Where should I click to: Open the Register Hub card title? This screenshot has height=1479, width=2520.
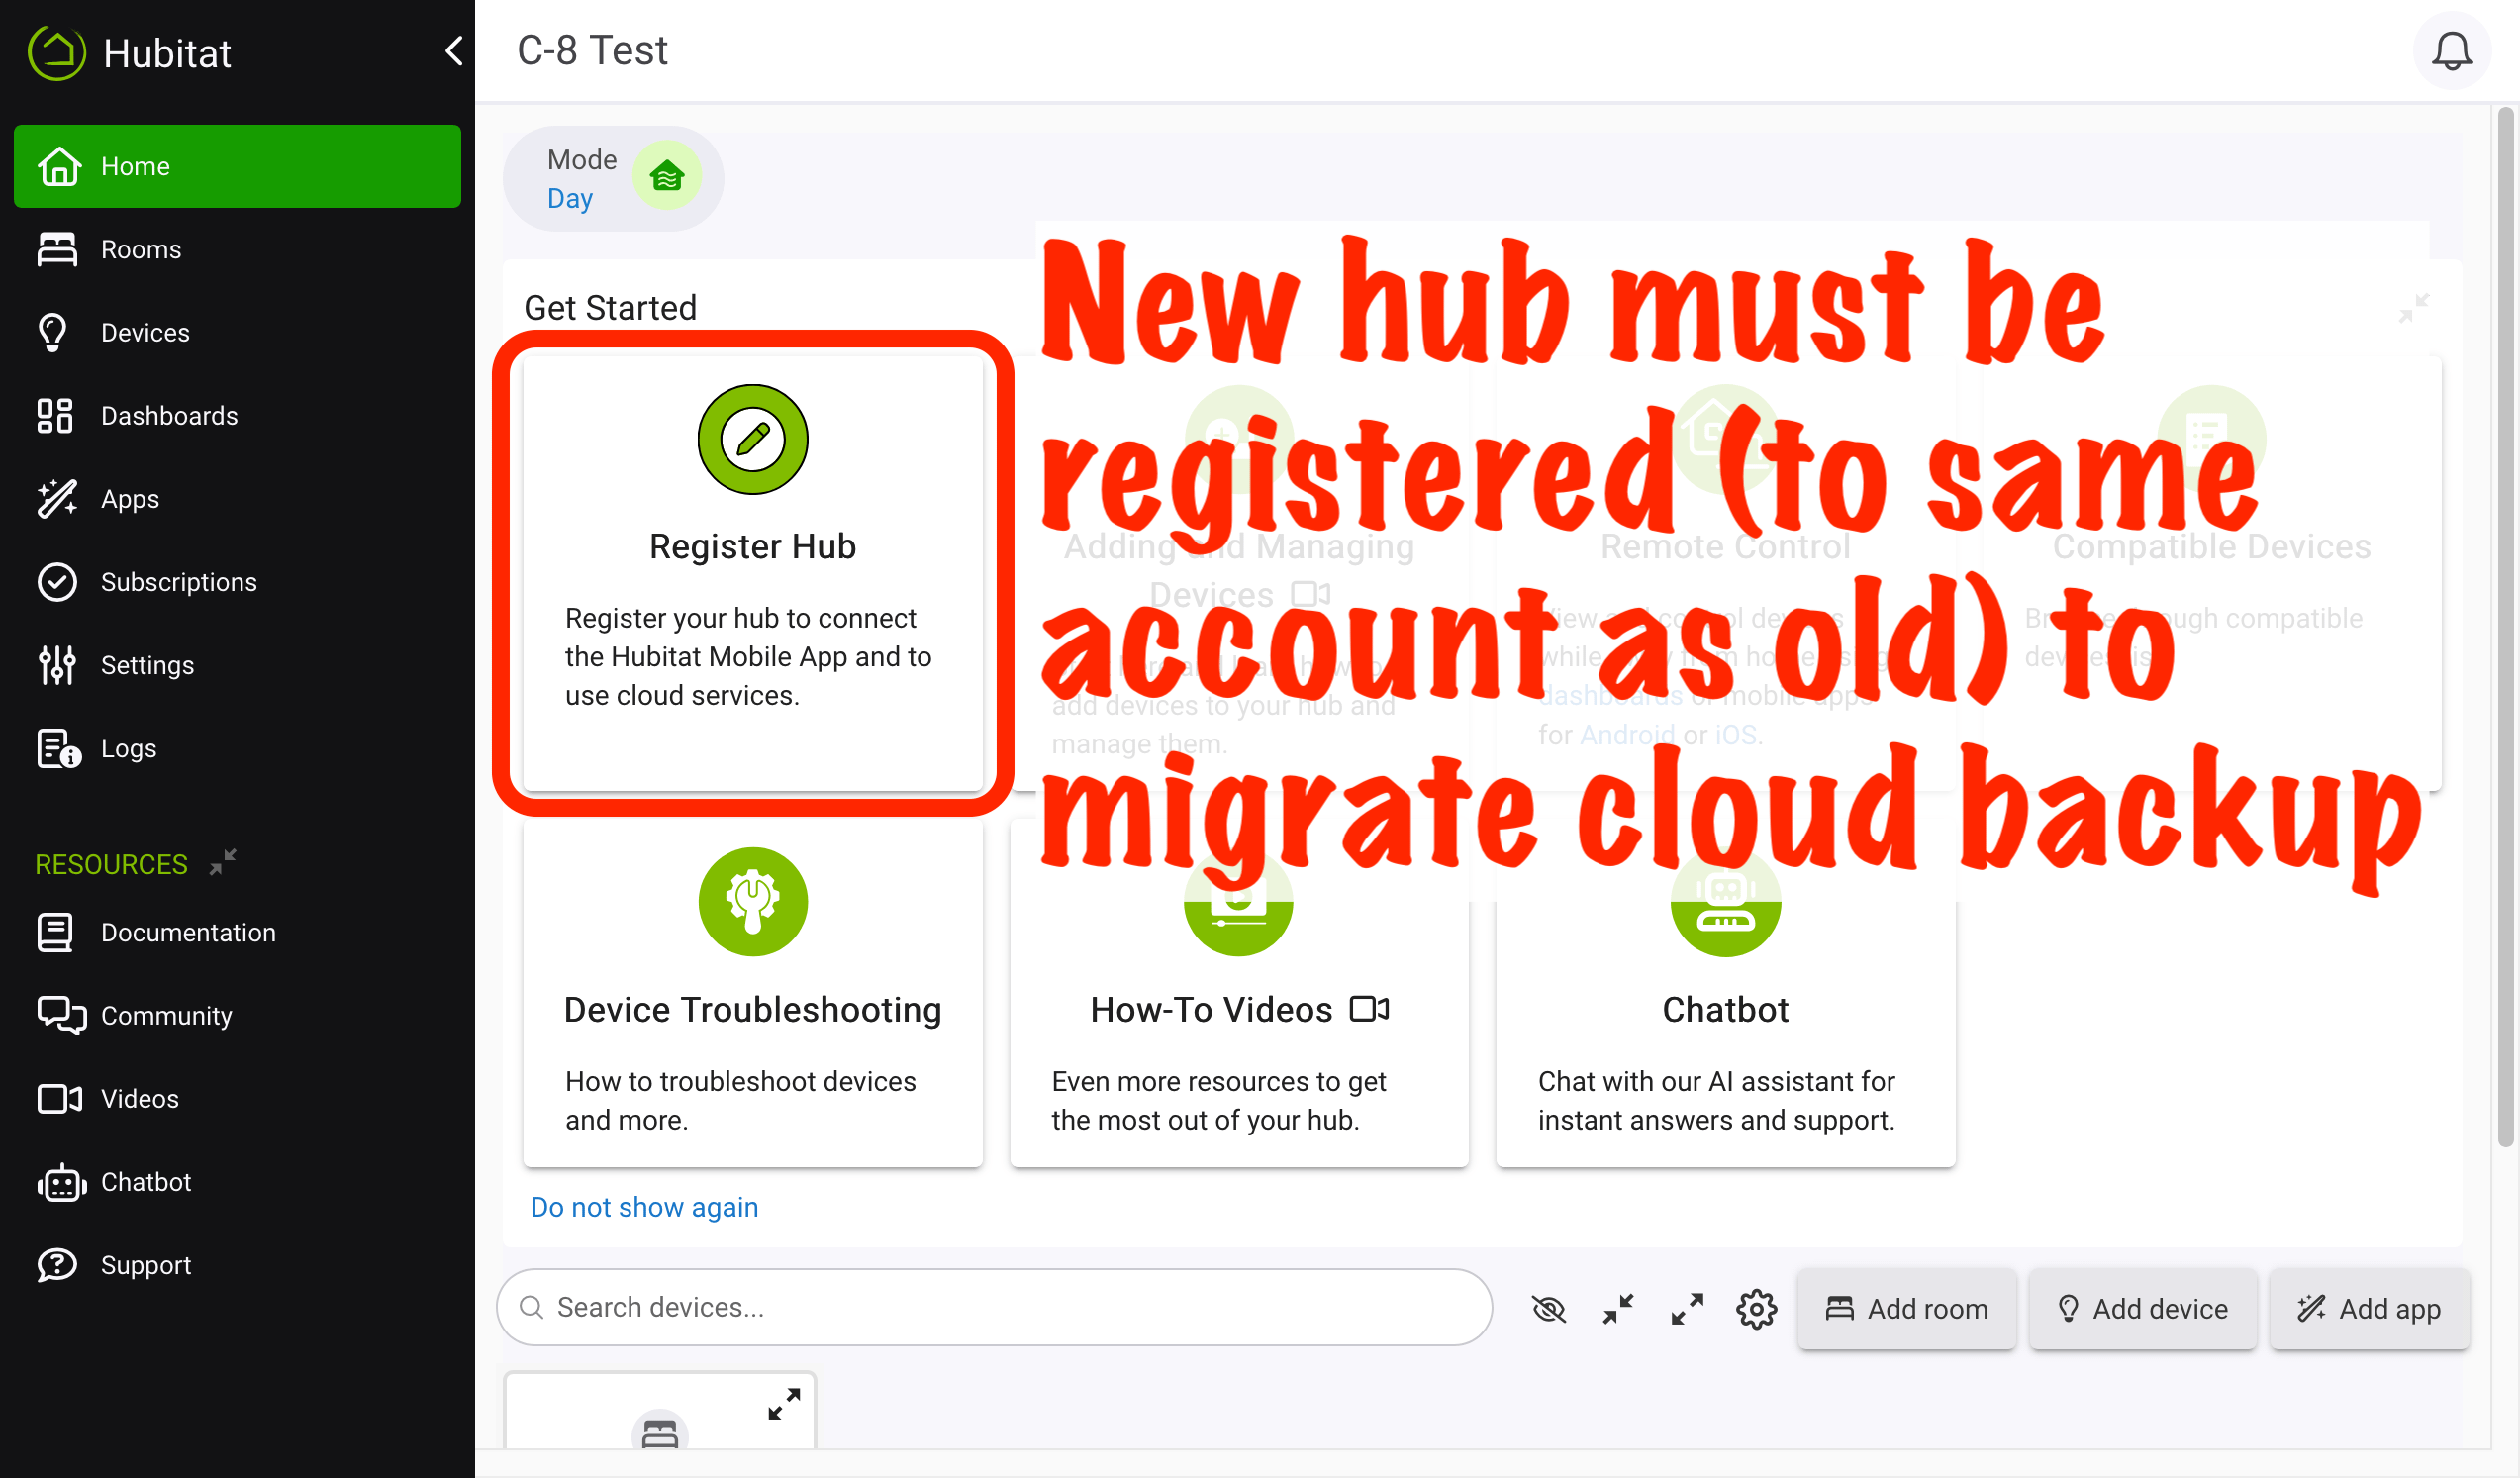pos(752,546)
